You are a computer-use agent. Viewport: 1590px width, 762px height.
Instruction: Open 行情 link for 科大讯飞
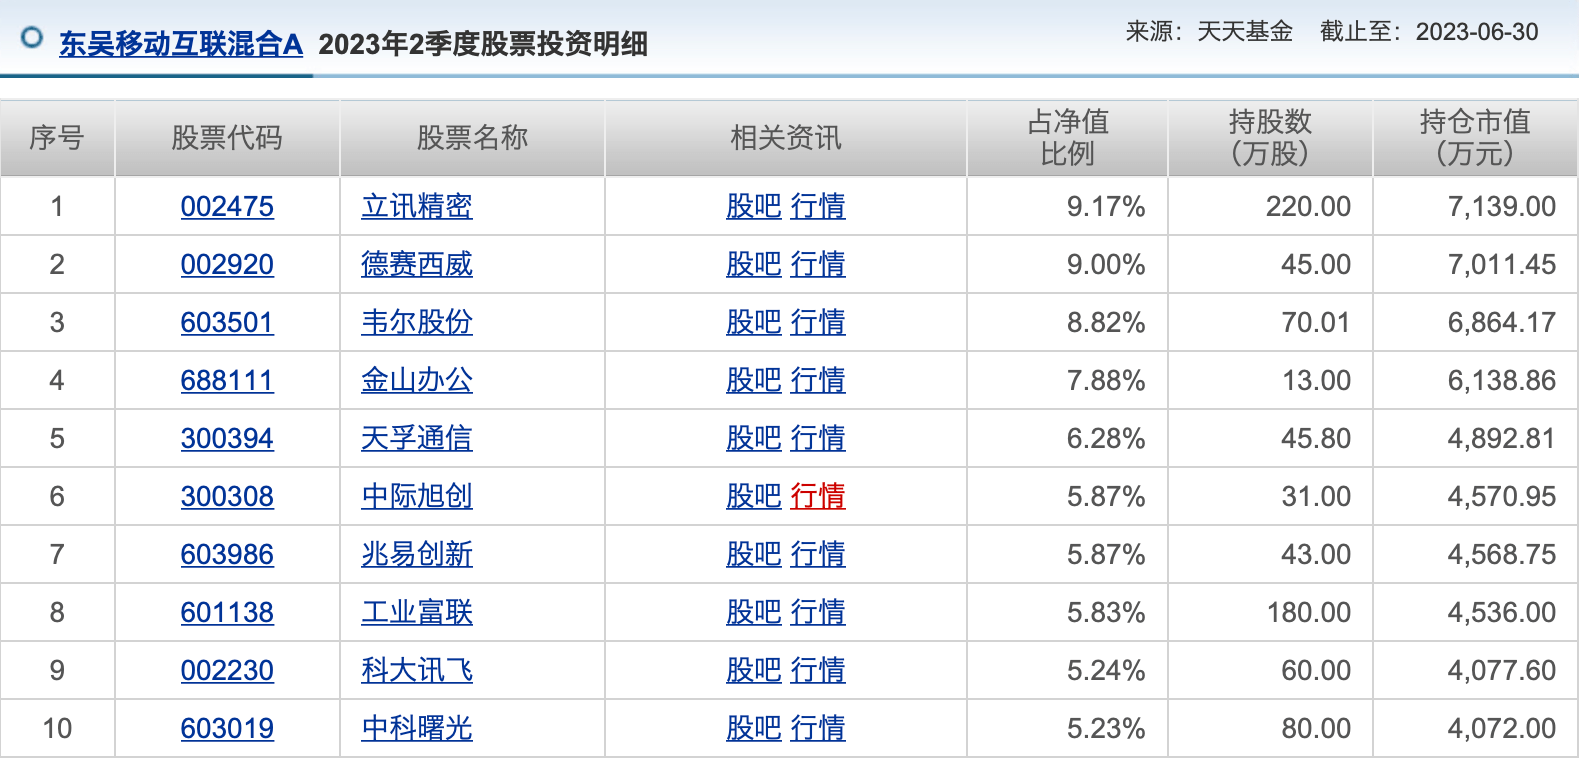pyautogui.click(x=818, y=671)
